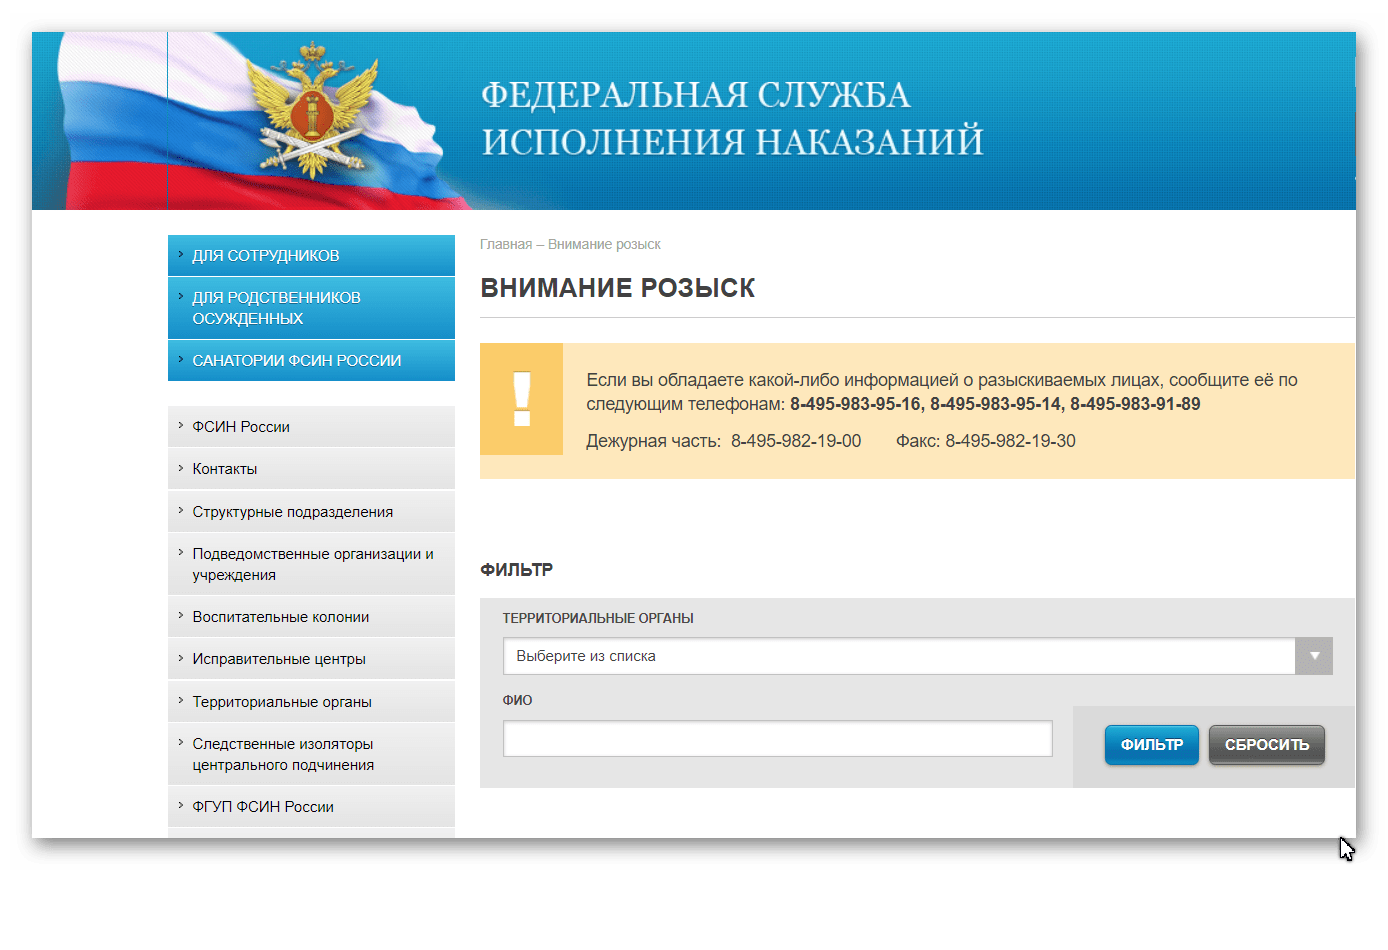The width and height of the screenshot is (1388, 950).
Task: Open Исправительные центры link
Action: point(311,659)
